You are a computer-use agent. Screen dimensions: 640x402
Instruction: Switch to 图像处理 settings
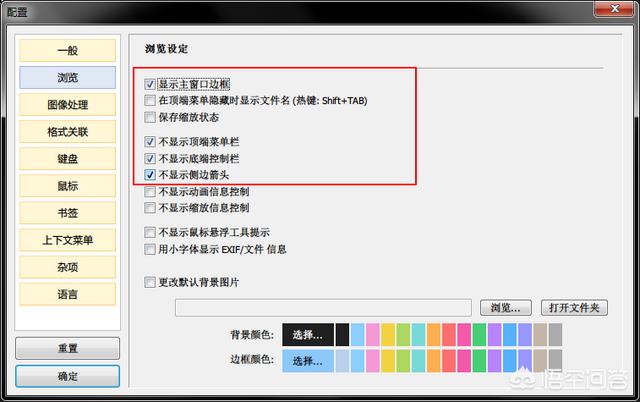point(67,104)
